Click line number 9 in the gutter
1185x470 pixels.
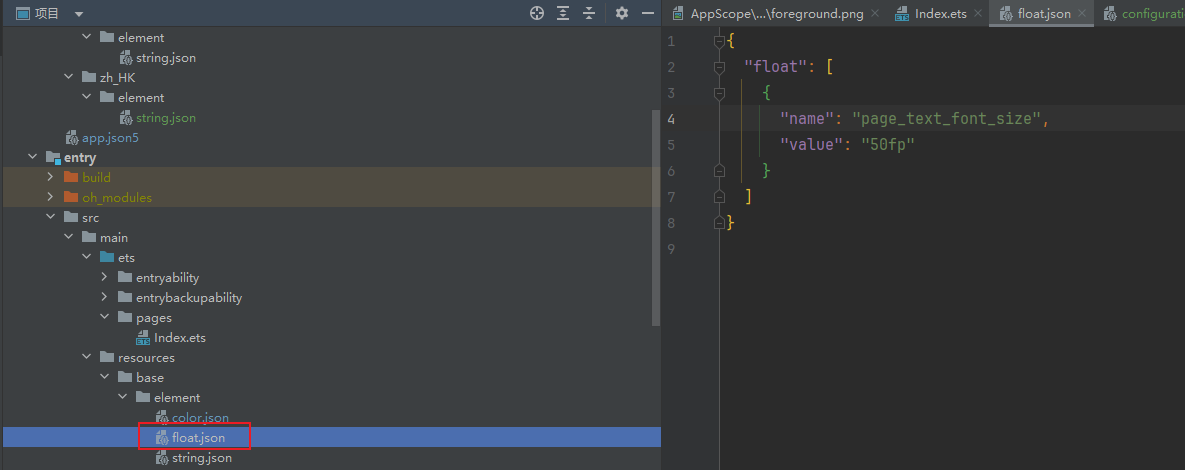click(672, 249)
